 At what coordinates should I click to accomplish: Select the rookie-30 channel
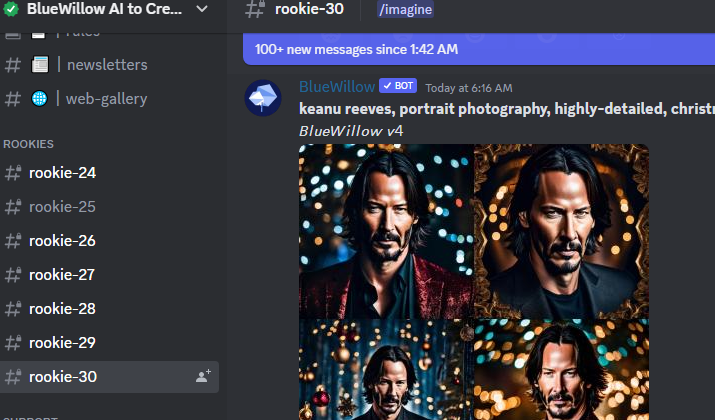coord(109,377)
